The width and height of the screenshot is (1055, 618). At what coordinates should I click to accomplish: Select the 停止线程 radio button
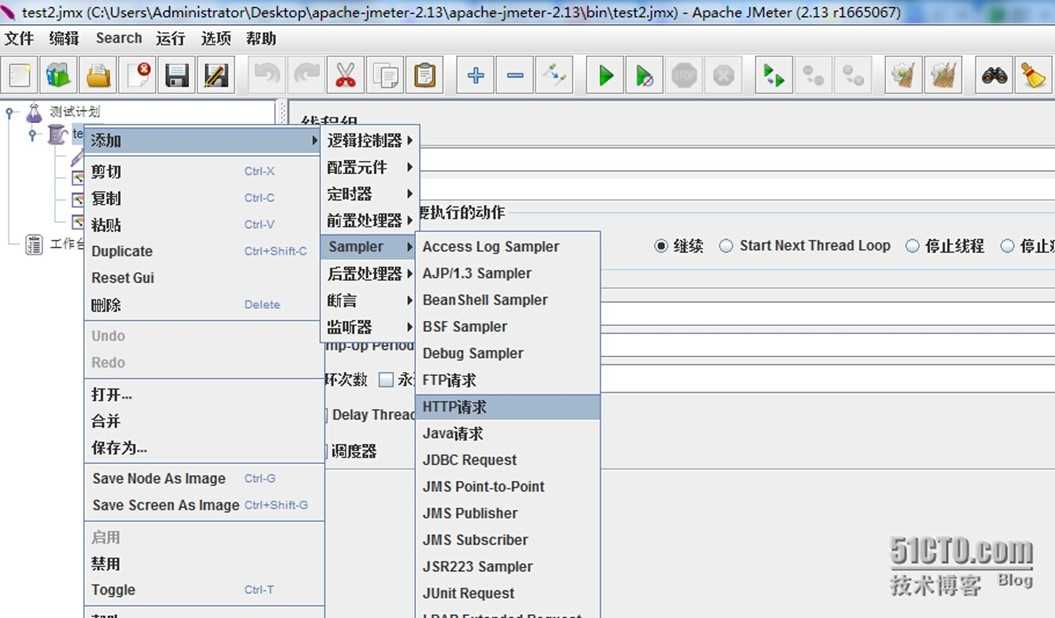[912, 246]
